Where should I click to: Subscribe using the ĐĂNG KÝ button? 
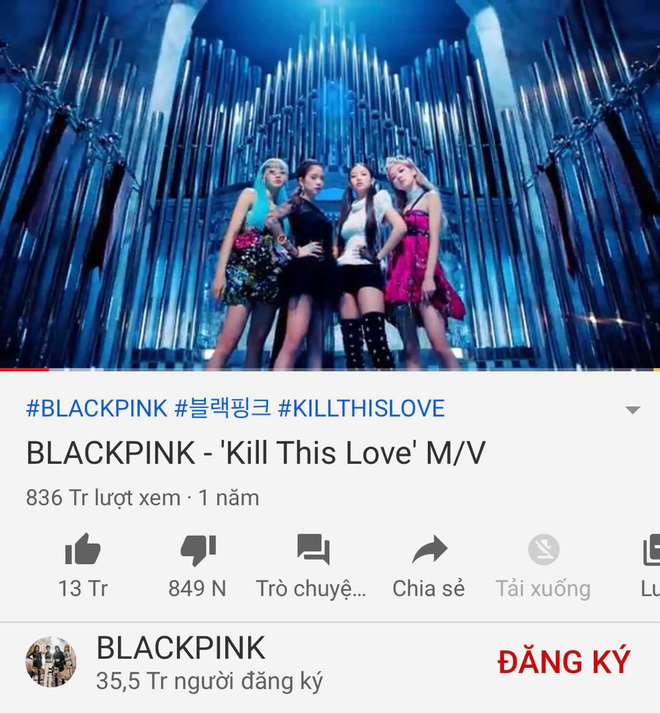click(x=564, y=662)
